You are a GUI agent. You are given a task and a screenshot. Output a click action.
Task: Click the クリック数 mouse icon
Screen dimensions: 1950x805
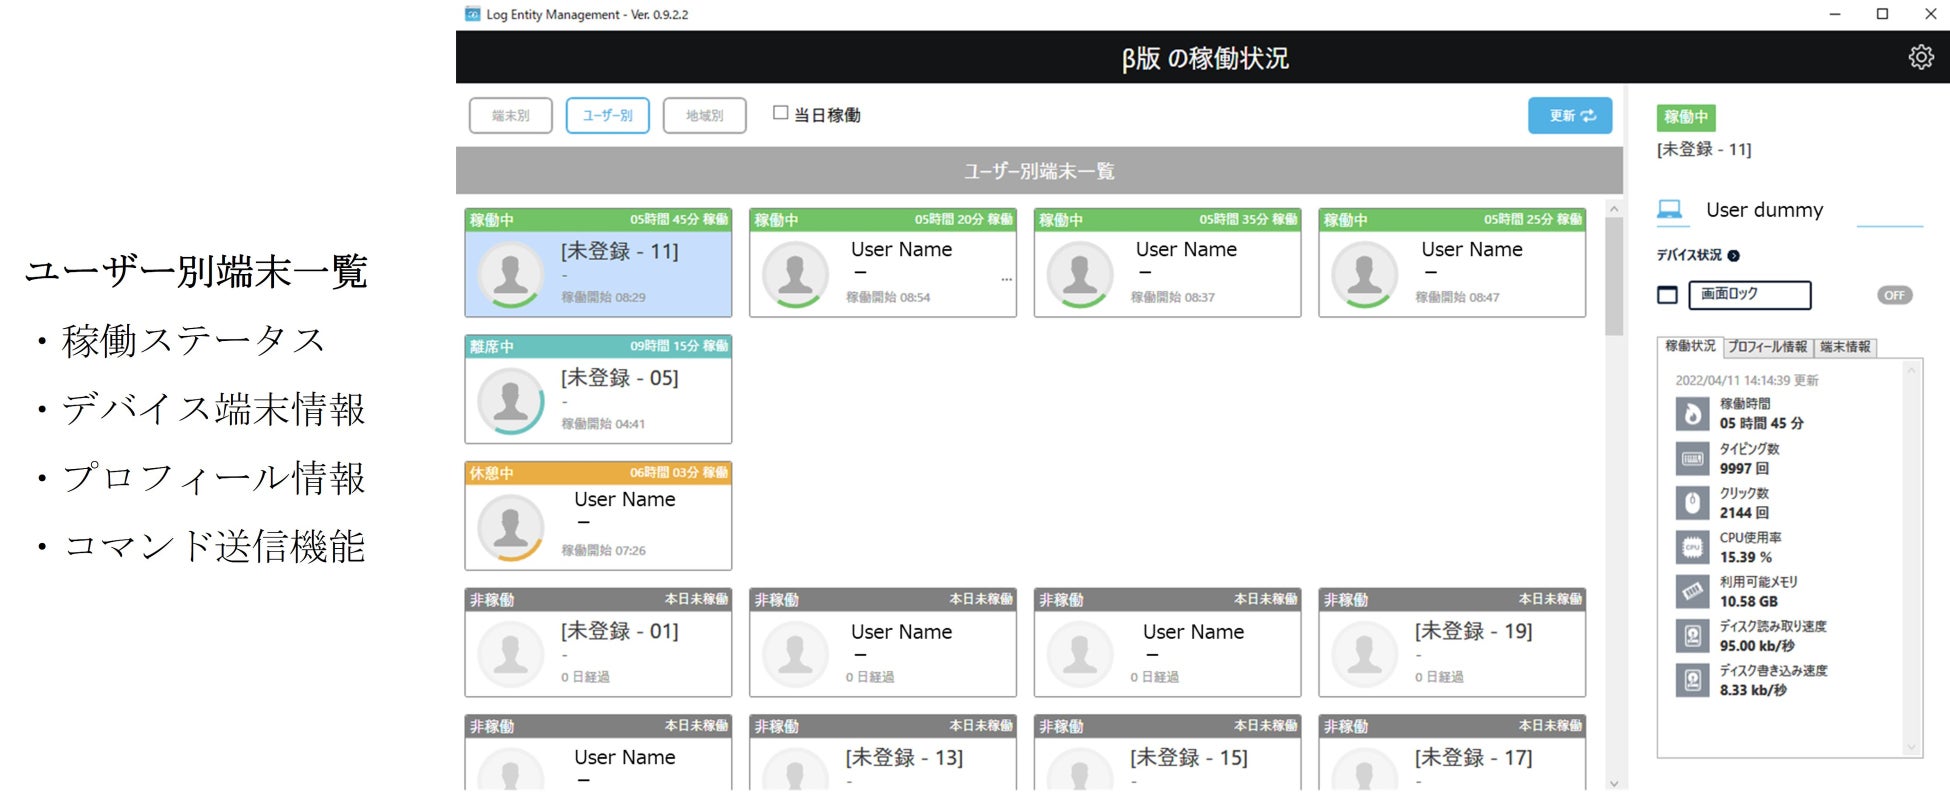coord(1692,502)
